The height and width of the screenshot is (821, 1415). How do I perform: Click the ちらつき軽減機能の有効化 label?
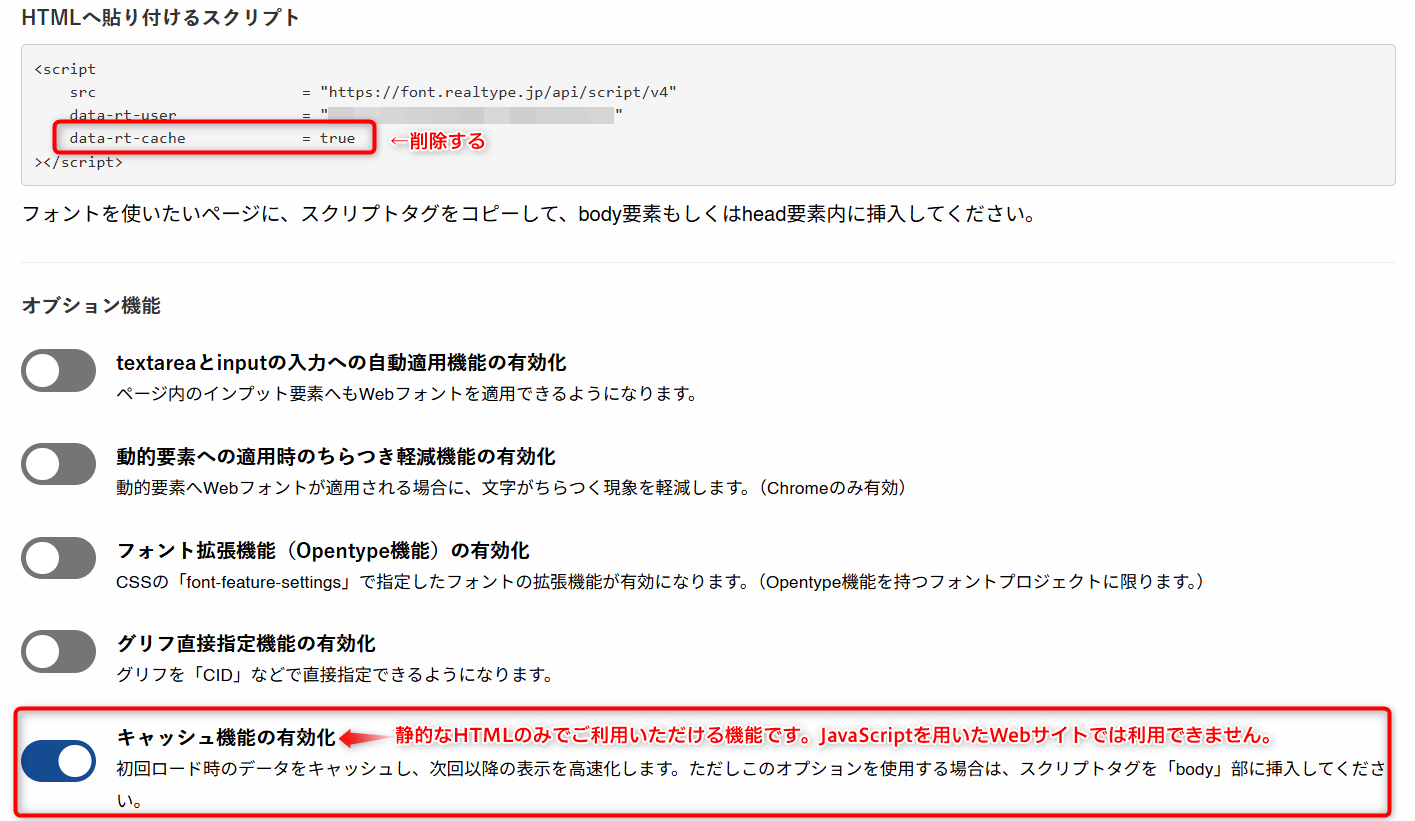[335, 456]
